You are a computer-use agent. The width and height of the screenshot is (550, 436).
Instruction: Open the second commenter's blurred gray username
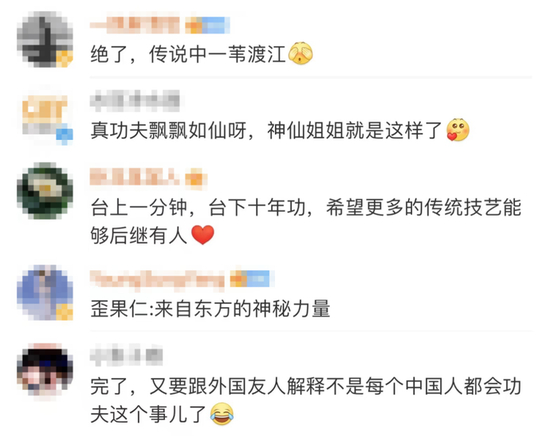tap(135, 100)
